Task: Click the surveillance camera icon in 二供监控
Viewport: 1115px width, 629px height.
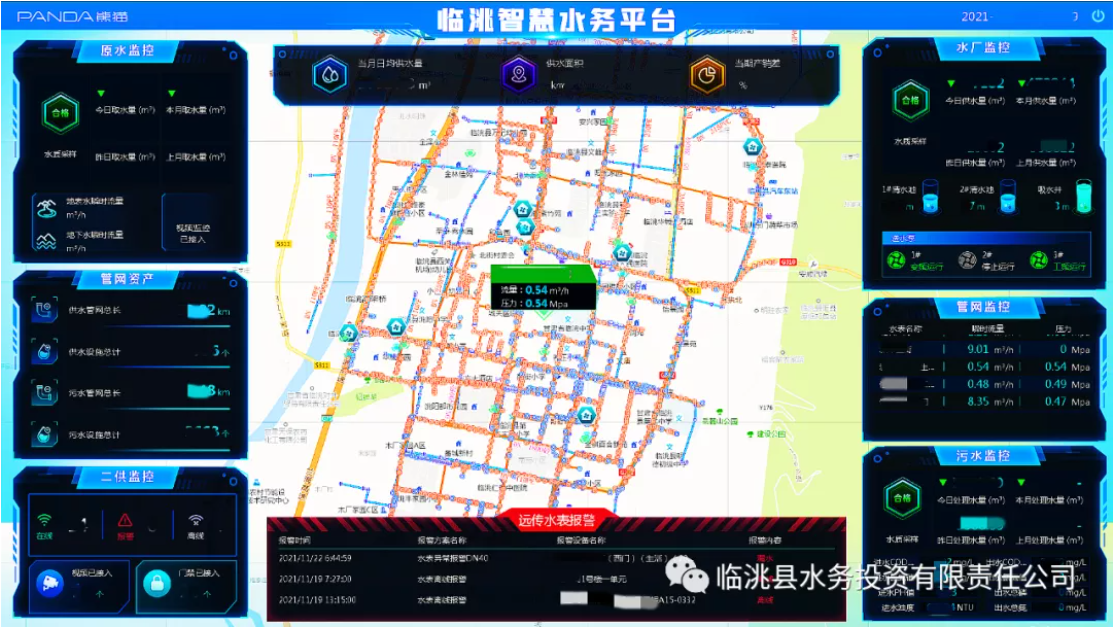Action: pos(49,583)
